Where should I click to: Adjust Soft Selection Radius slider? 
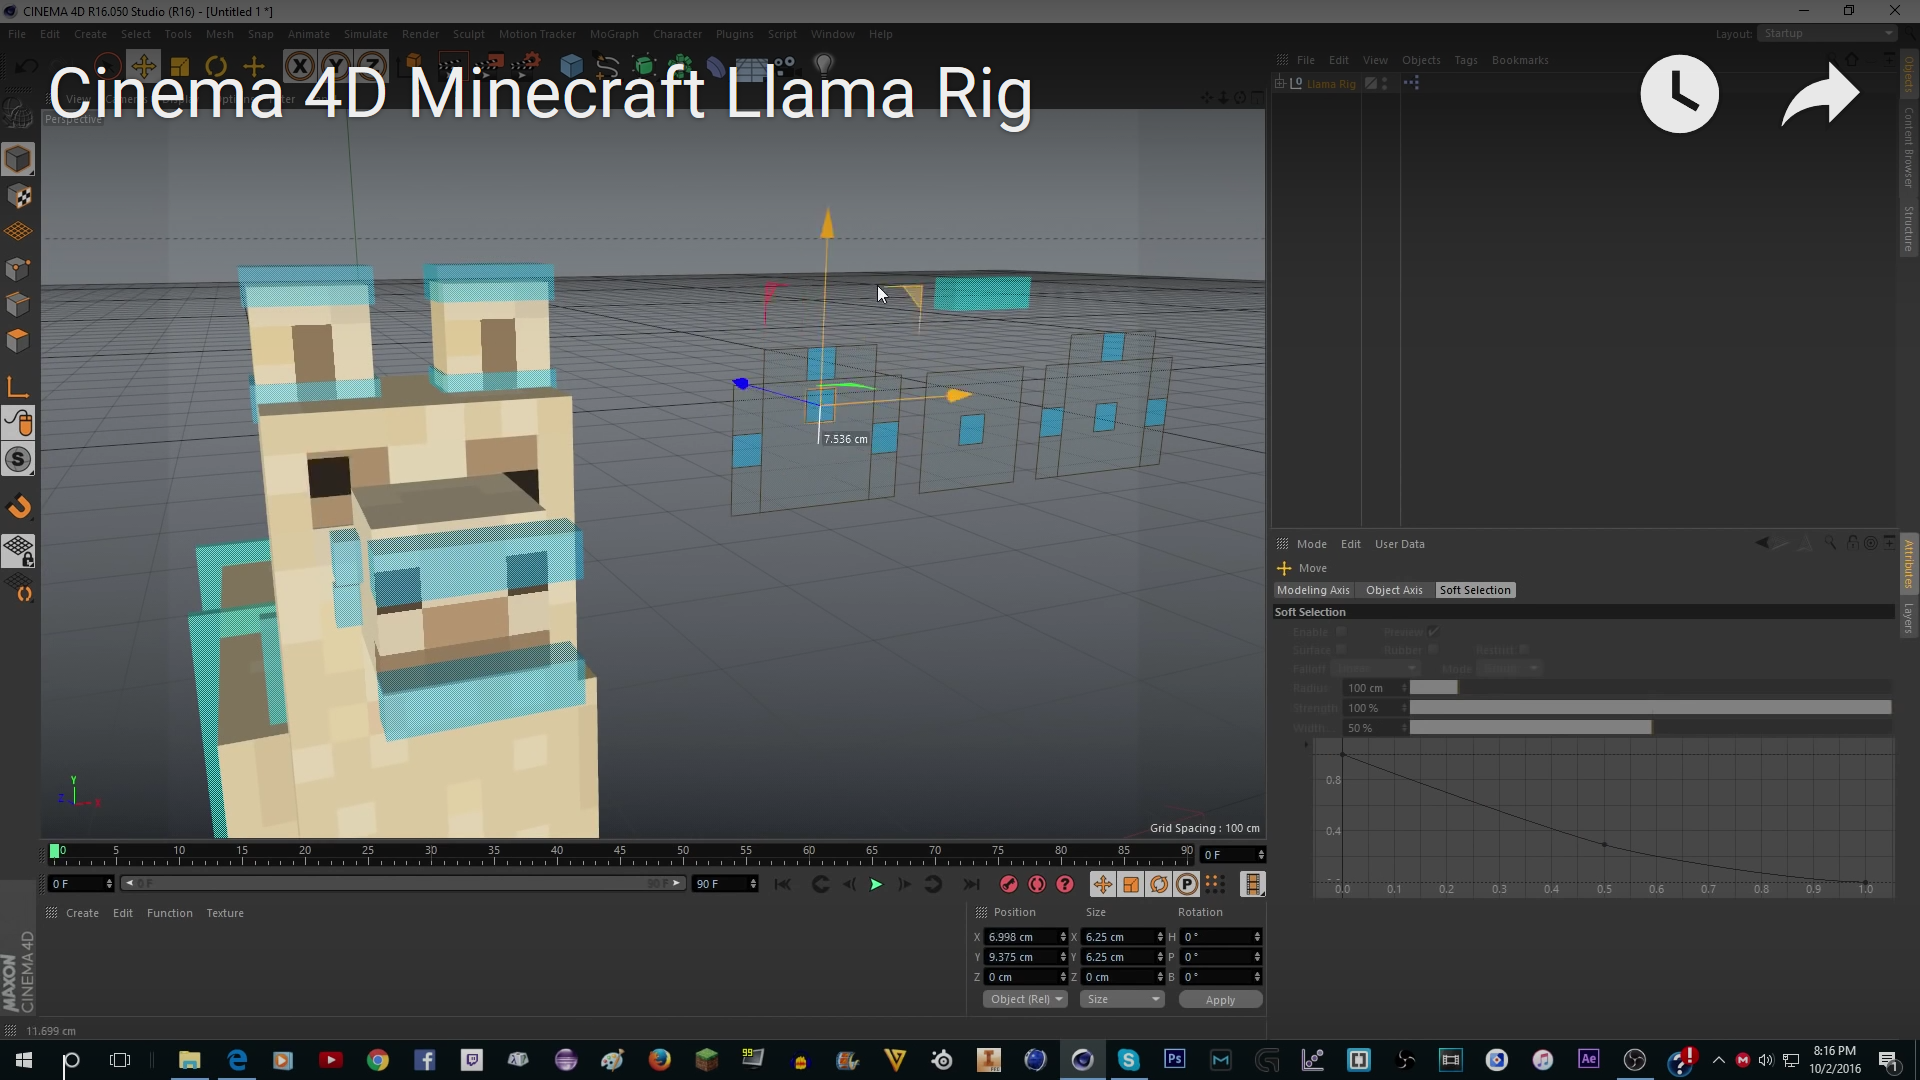(1650, 688)
